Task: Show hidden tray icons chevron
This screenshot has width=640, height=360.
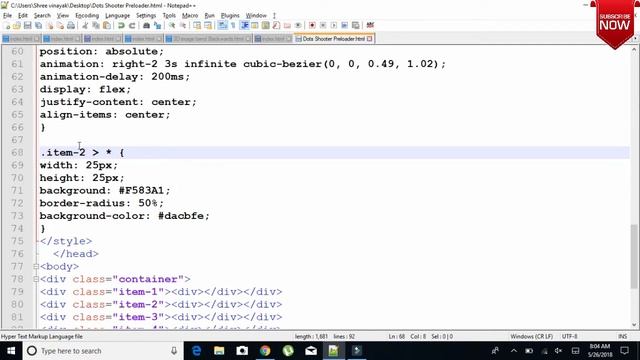Action: tap(513, 351)
